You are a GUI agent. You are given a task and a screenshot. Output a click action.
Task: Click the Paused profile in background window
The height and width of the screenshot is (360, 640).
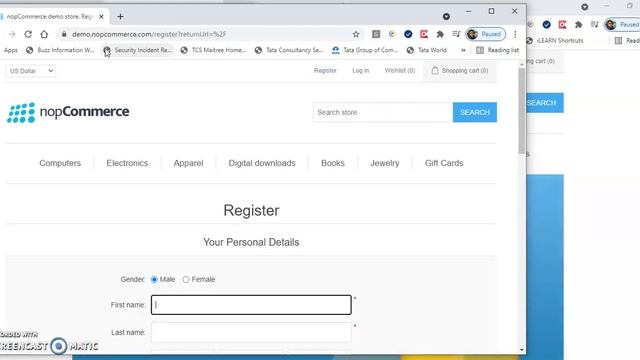(x=622, y=25)
